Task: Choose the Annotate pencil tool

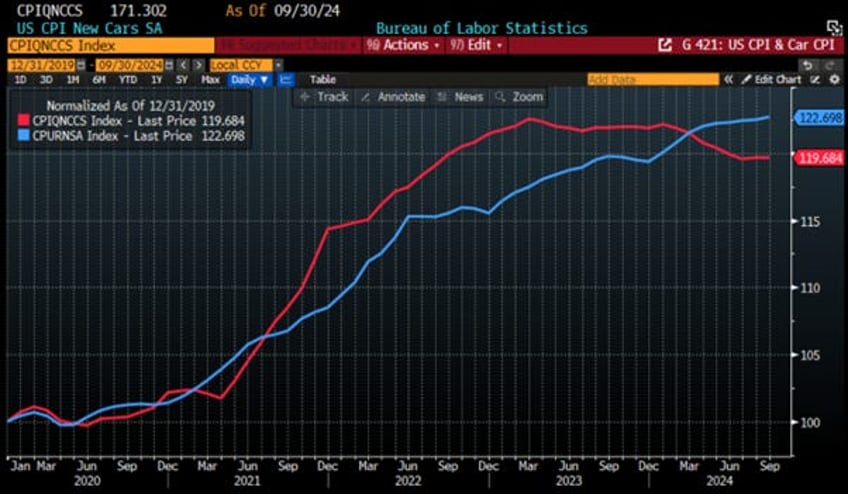Action: click(x=393, y=97)
